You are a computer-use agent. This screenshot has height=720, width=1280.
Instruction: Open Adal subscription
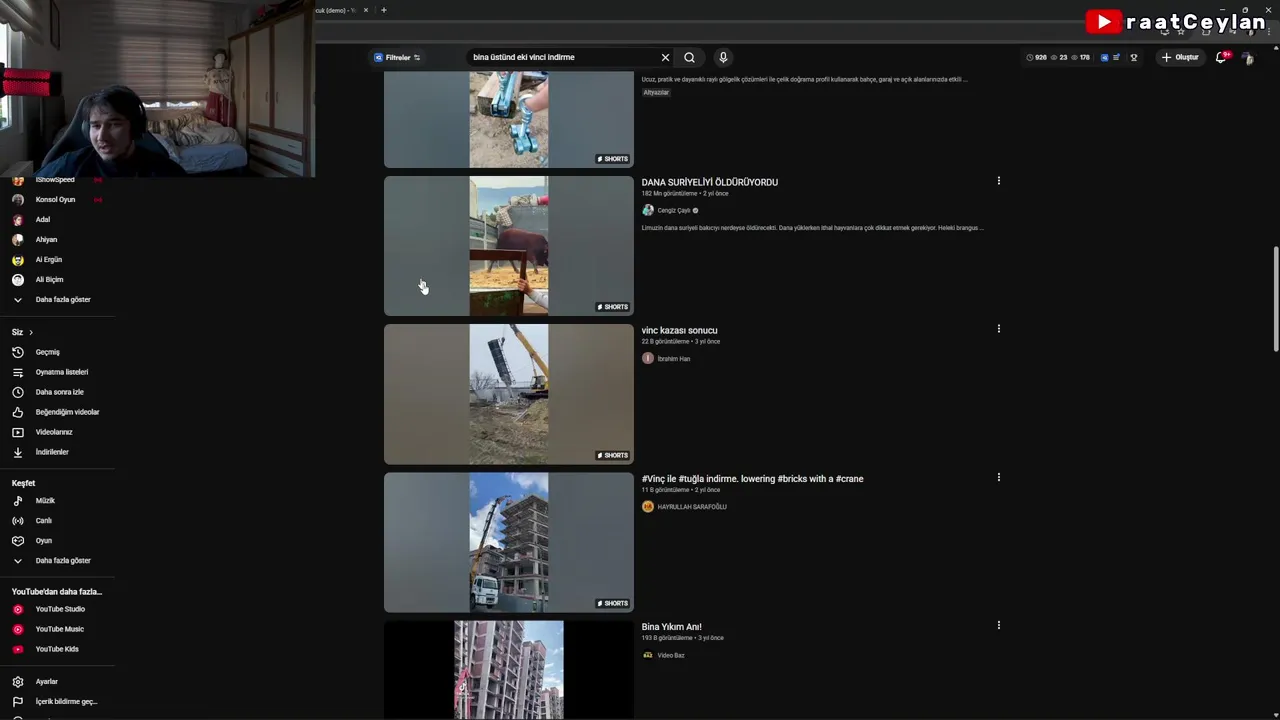click(42, 220)
